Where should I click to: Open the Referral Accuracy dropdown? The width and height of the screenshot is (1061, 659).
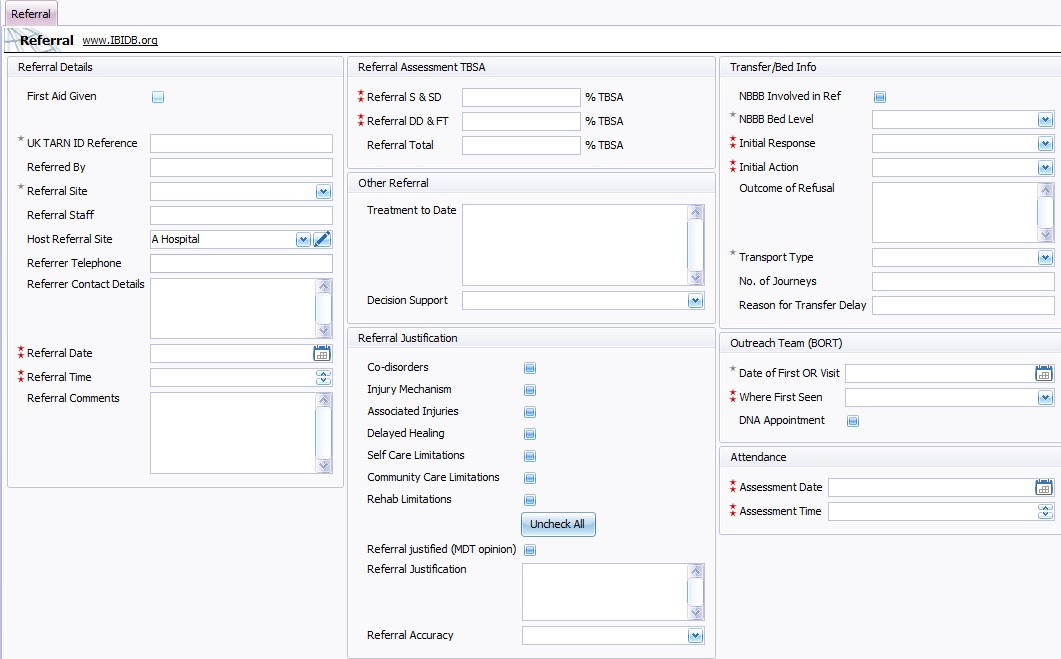click(x=695, y=635)
